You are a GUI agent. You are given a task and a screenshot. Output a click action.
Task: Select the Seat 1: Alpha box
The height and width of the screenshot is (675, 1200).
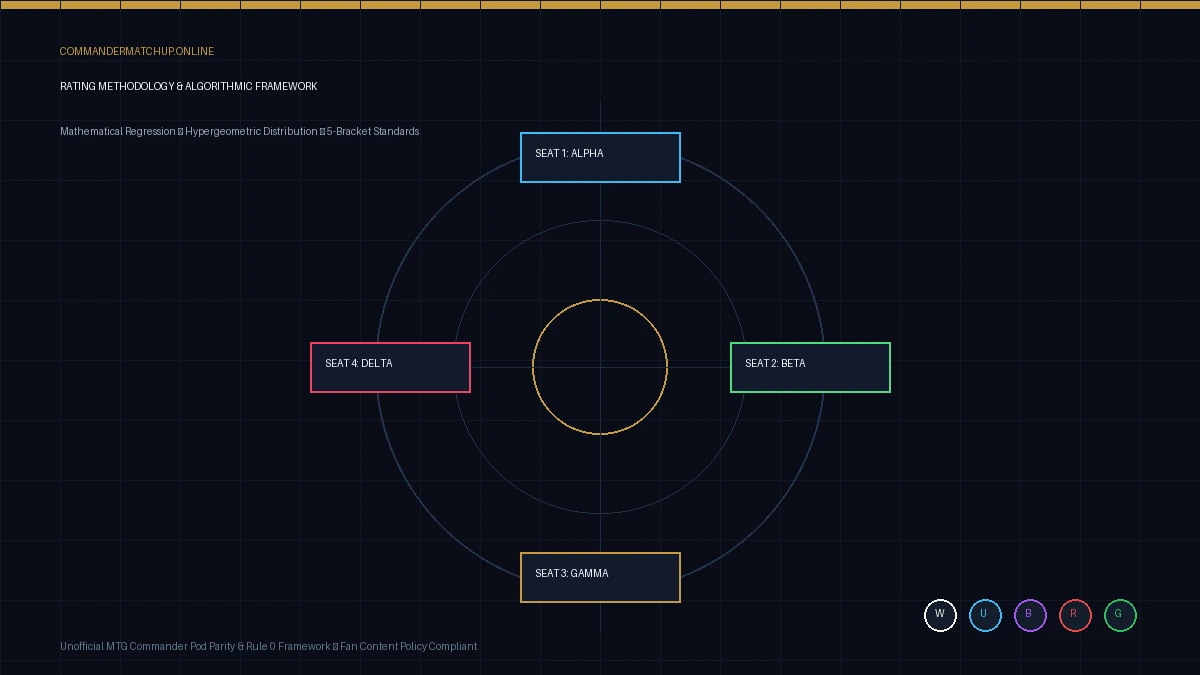coord(600,157)
